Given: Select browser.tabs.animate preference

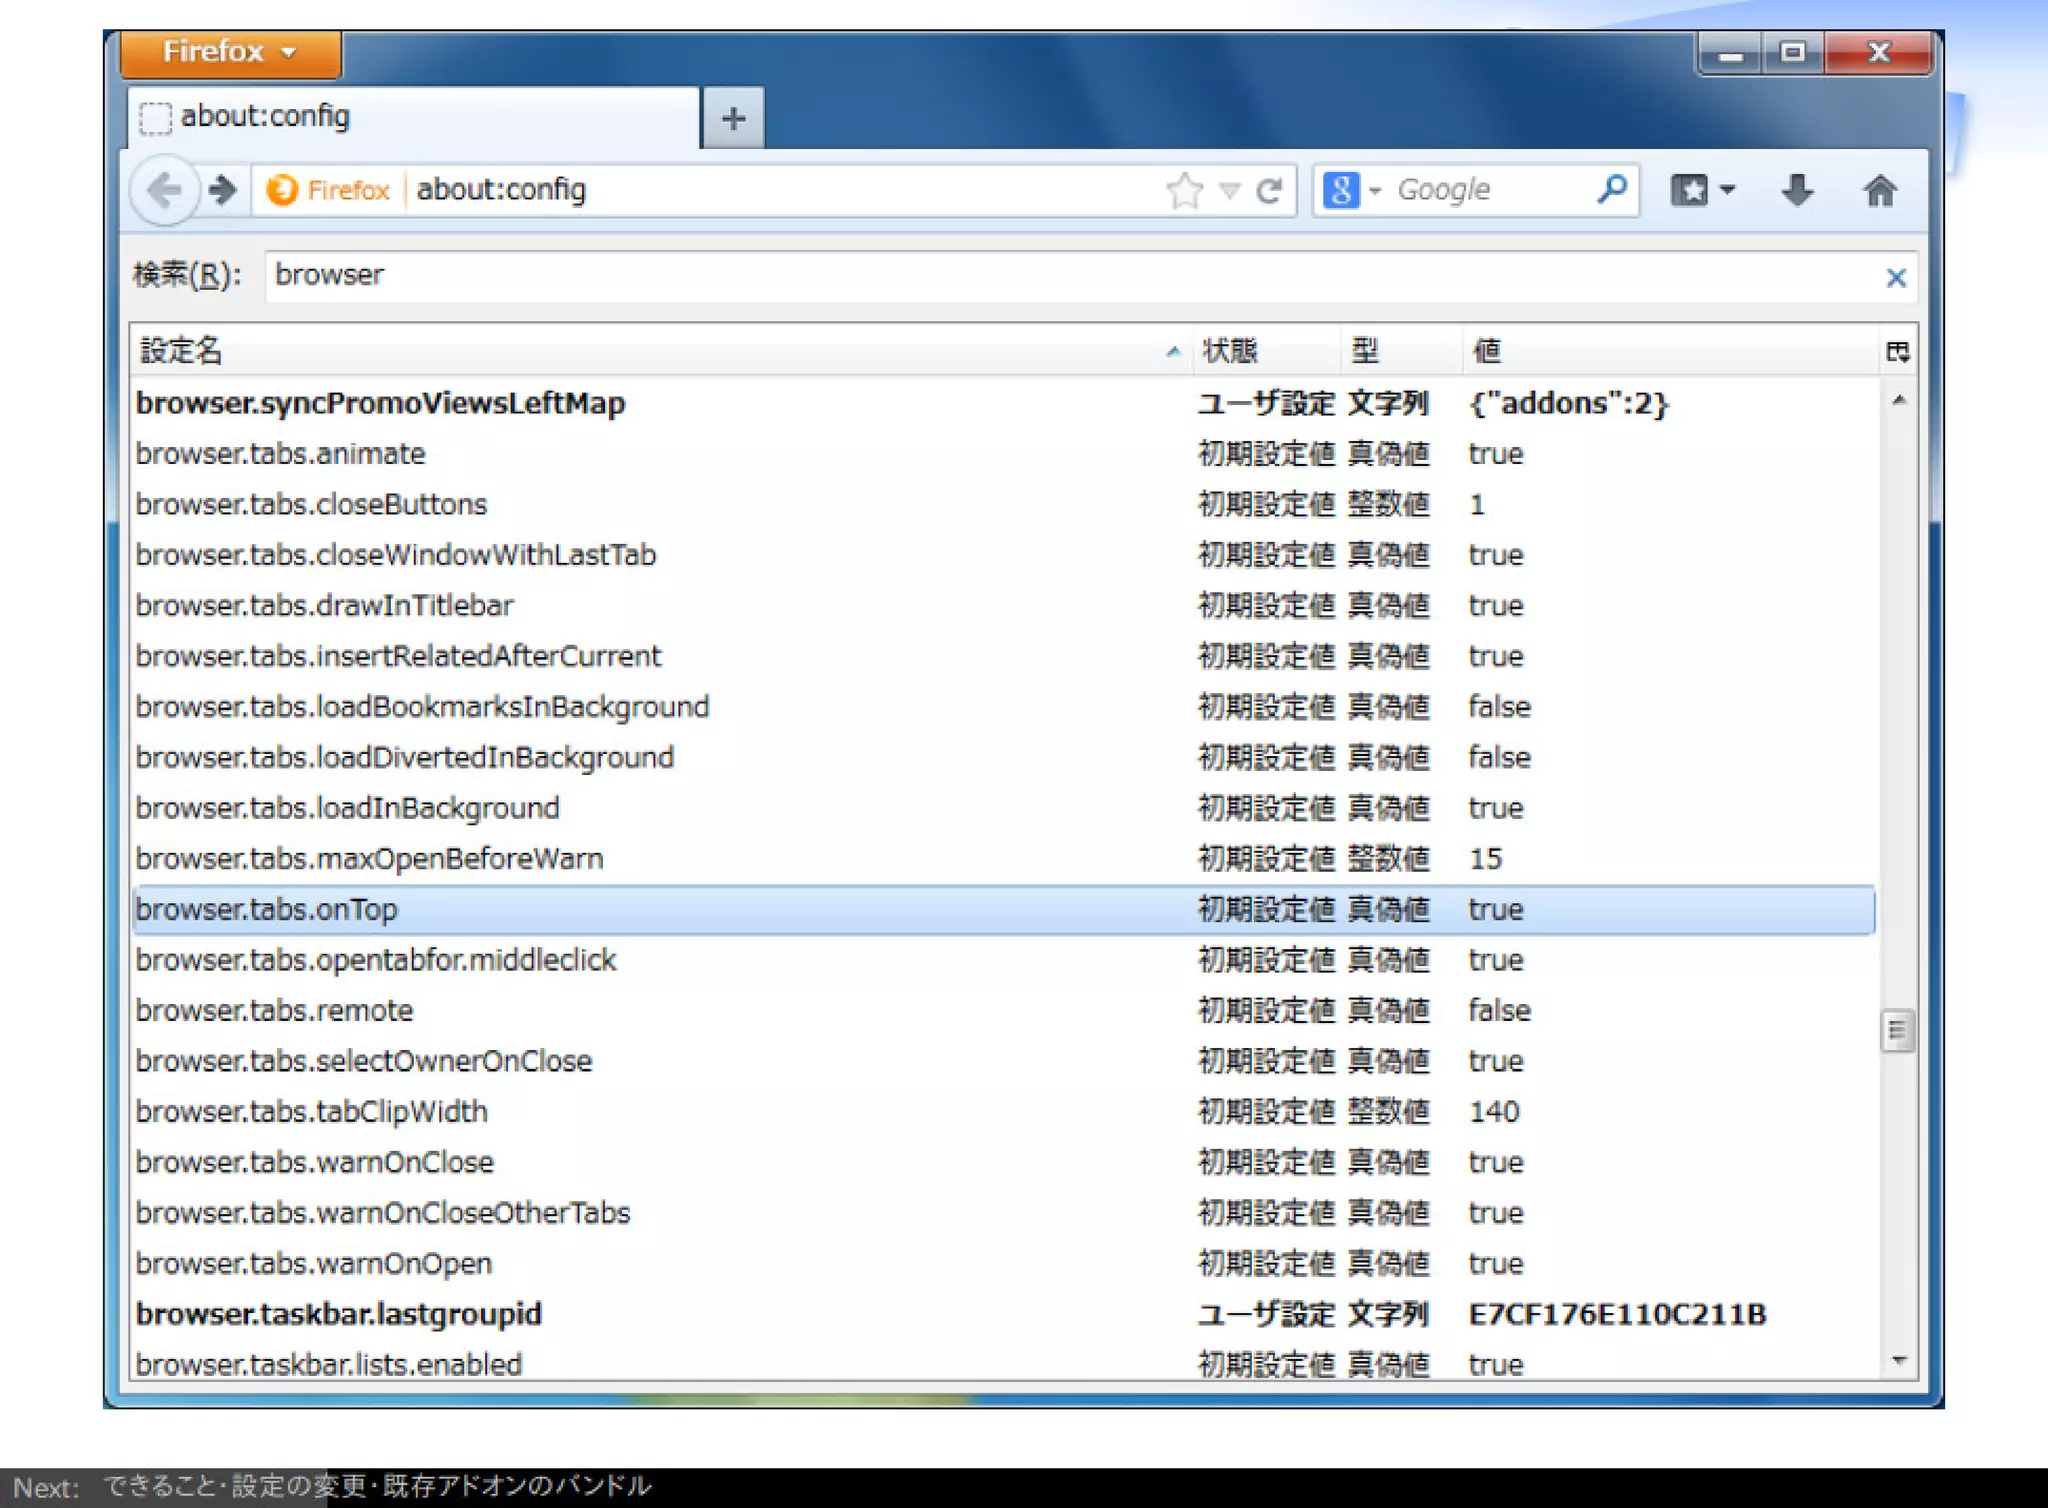Looking at the screenshot, I should coord(1004,454).
